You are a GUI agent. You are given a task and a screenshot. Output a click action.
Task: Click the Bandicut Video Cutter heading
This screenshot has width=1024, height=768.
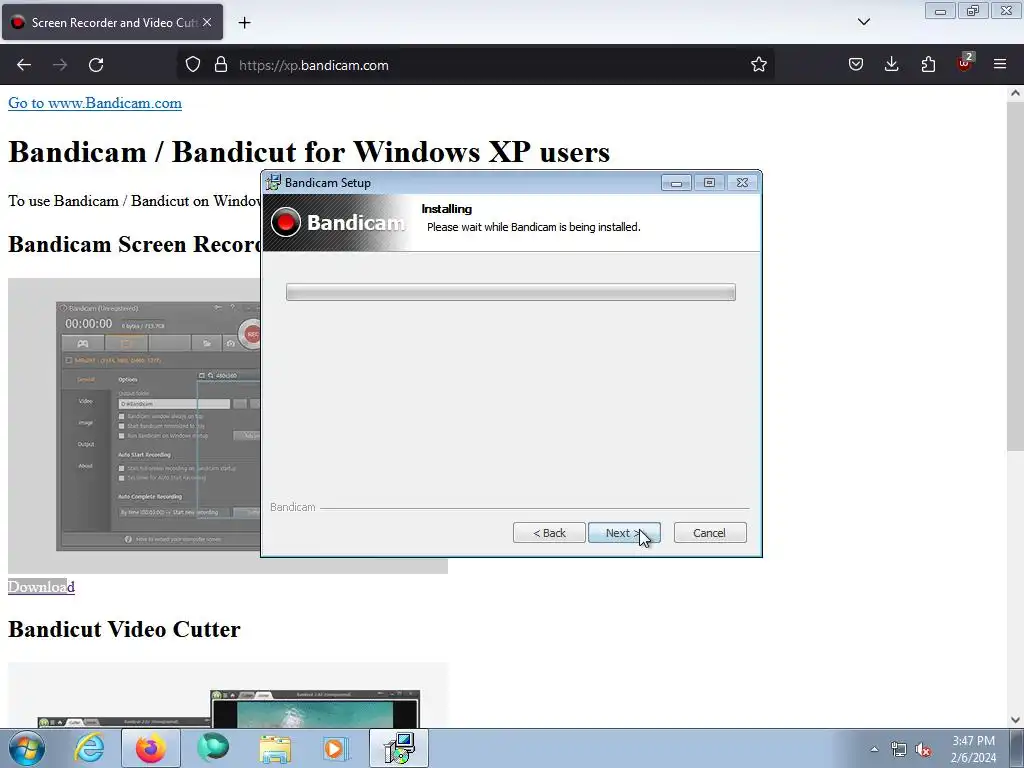click(124, 629)
